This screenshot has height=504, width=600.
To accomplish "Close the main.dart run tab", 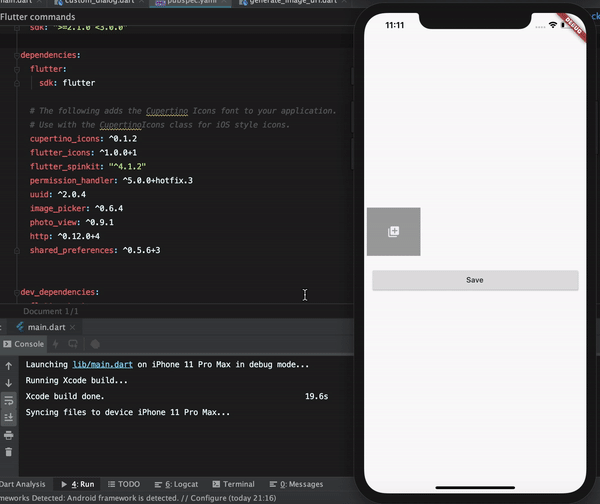I will tap(73, 328).
